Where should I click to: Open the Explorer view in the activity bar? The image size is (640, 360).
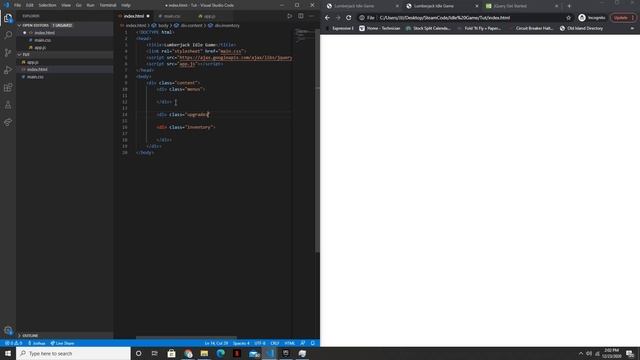(8, 18)
